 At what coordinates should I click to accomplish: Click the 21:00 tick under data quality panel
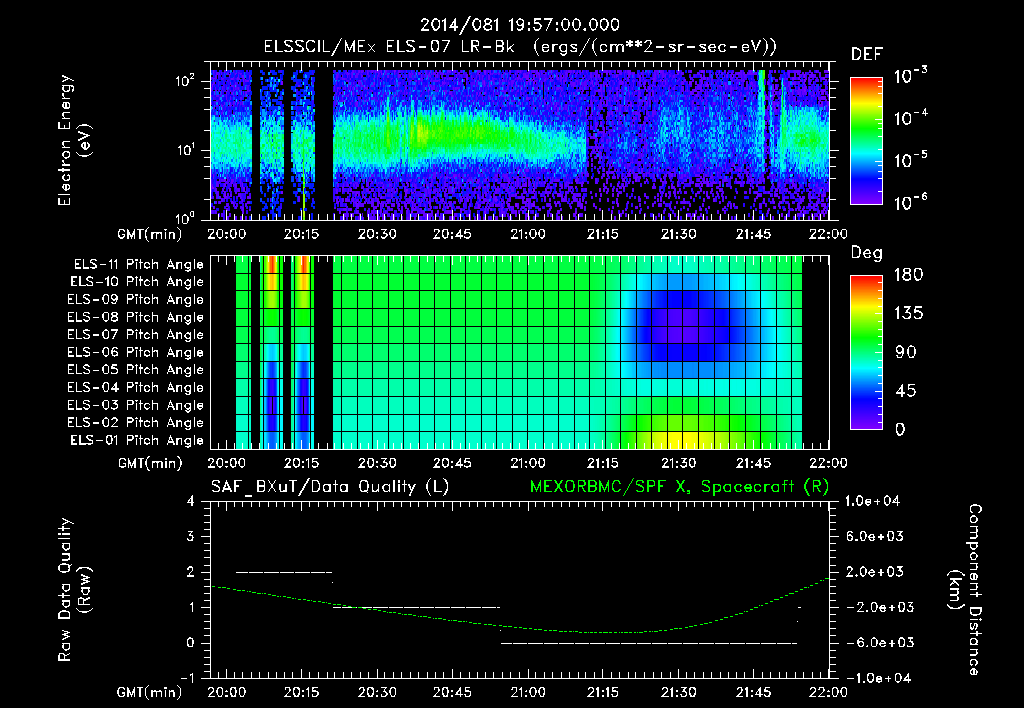tap(528, 692)
